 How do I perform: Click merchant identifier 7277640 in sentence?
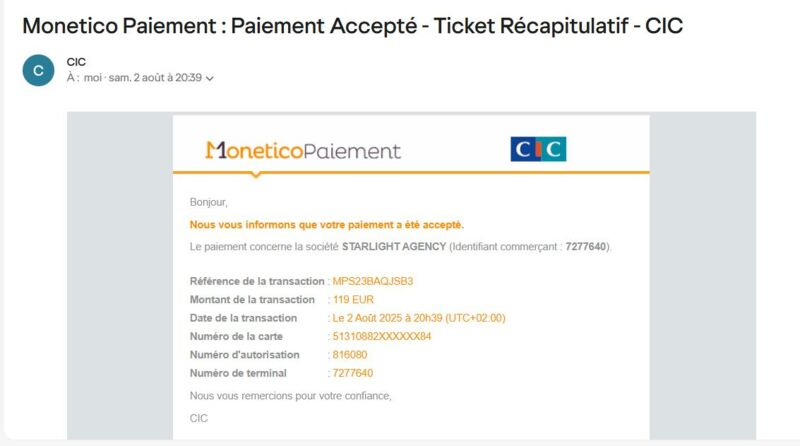coord(586,246)
